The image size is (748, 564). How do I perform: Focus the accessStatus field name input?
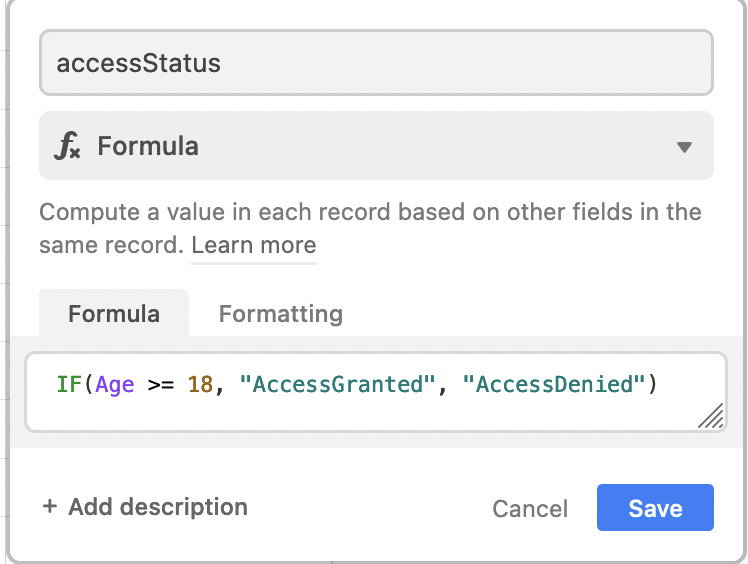[x=376, y=63]
